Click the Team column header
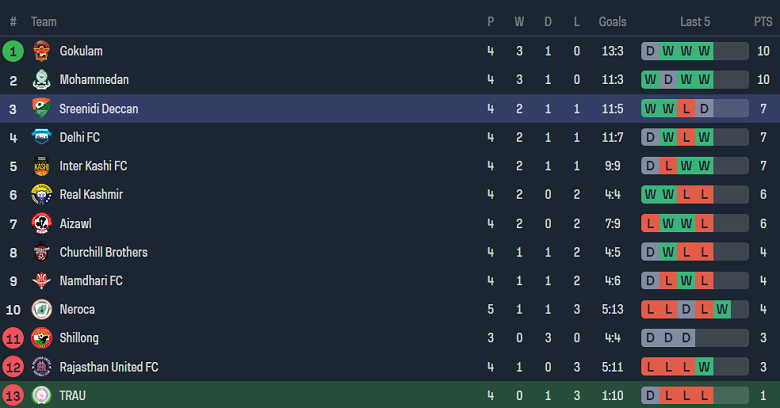The width and height of the screenshot is (780, 408). click(x=43, y=21)
